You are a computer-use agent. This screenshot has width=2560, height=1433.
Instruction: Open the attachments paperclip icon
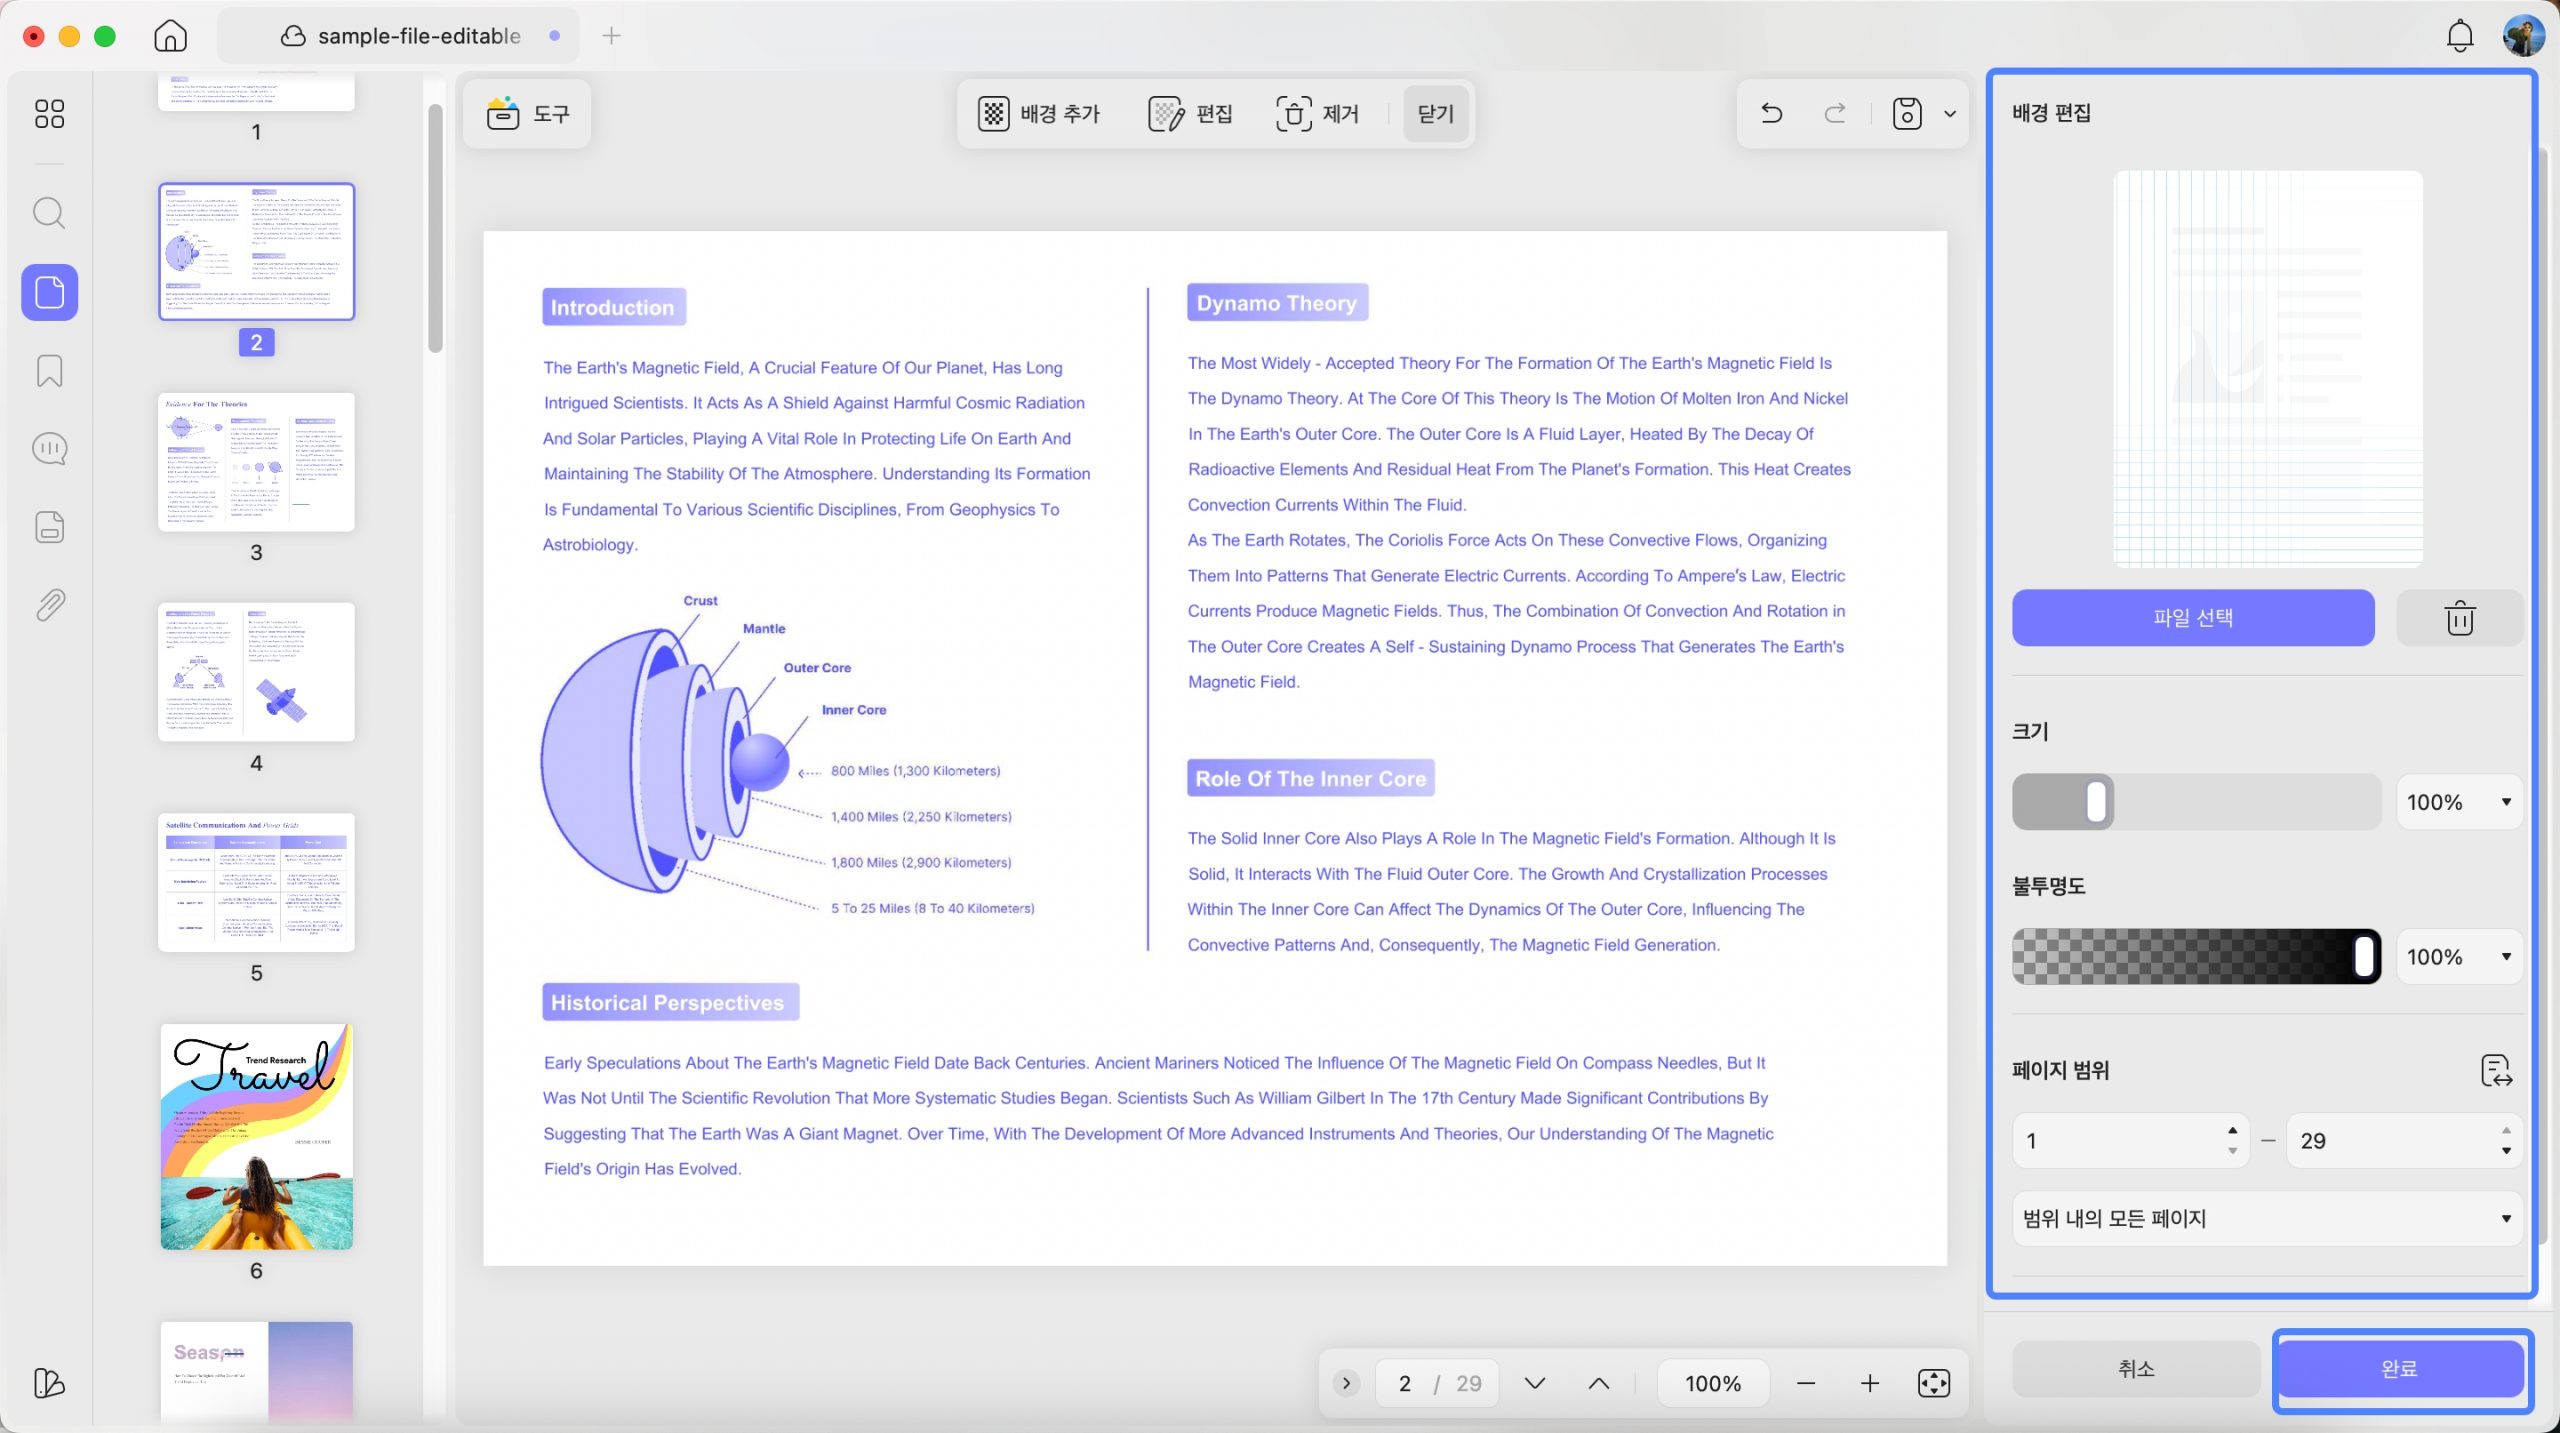tap(49, 605)
